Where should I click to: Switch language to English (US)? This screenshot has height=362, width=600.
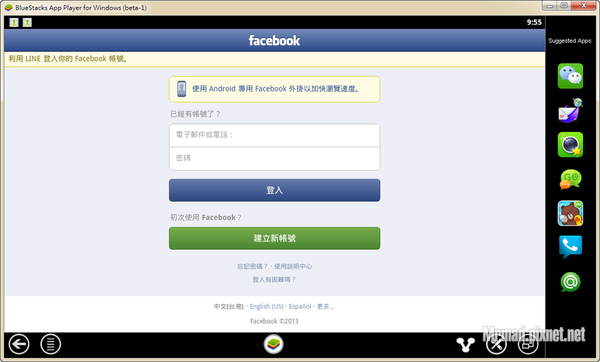point(266,307)
